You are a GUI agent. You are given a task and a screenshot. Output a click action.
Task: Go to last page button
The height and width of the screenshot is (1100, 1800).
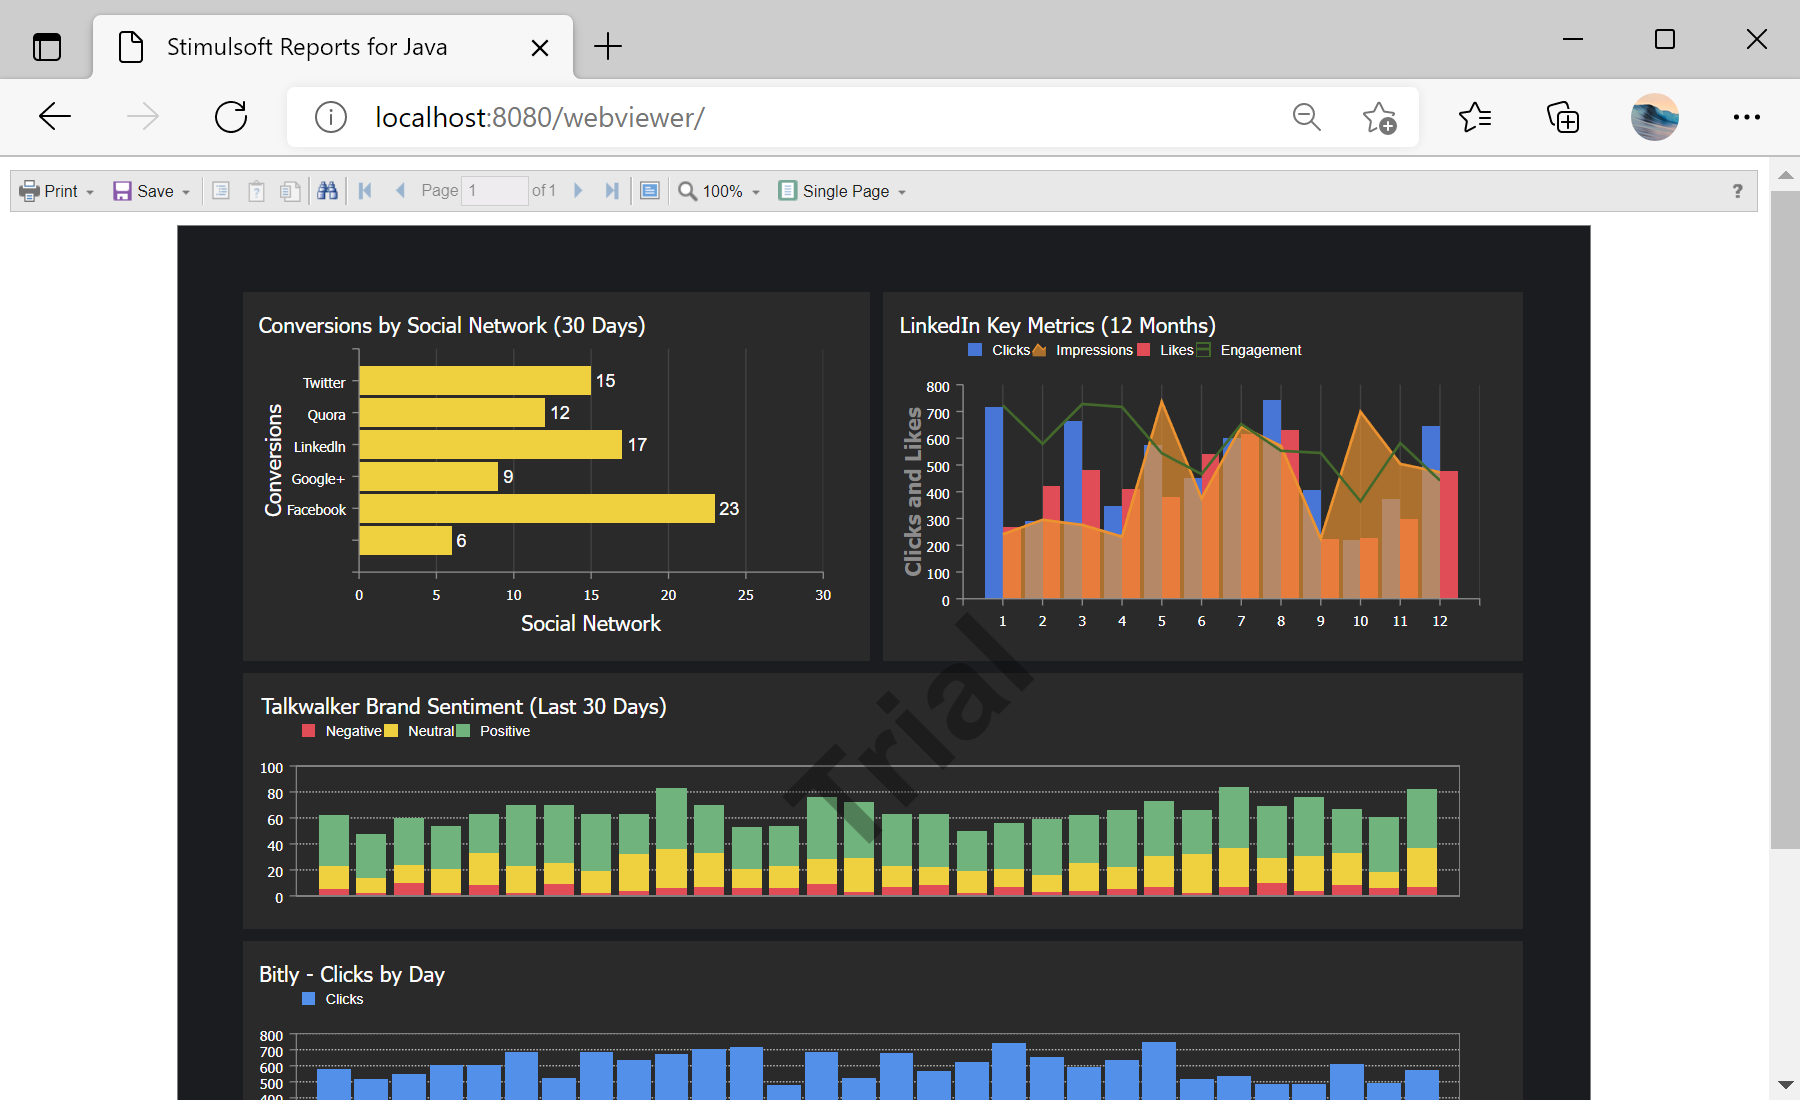[612, 190]
